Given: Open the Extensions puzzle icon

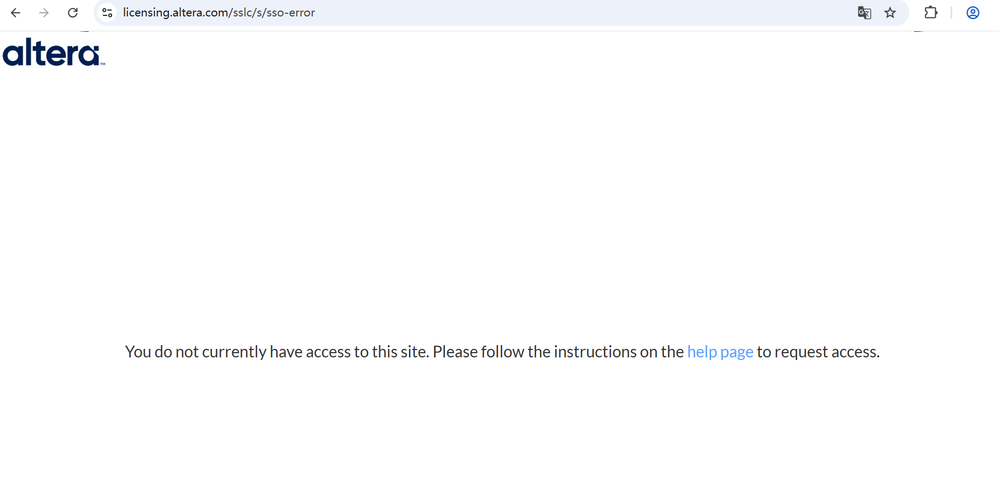Looking at the screenshot, I should click(x=930, y=13).
